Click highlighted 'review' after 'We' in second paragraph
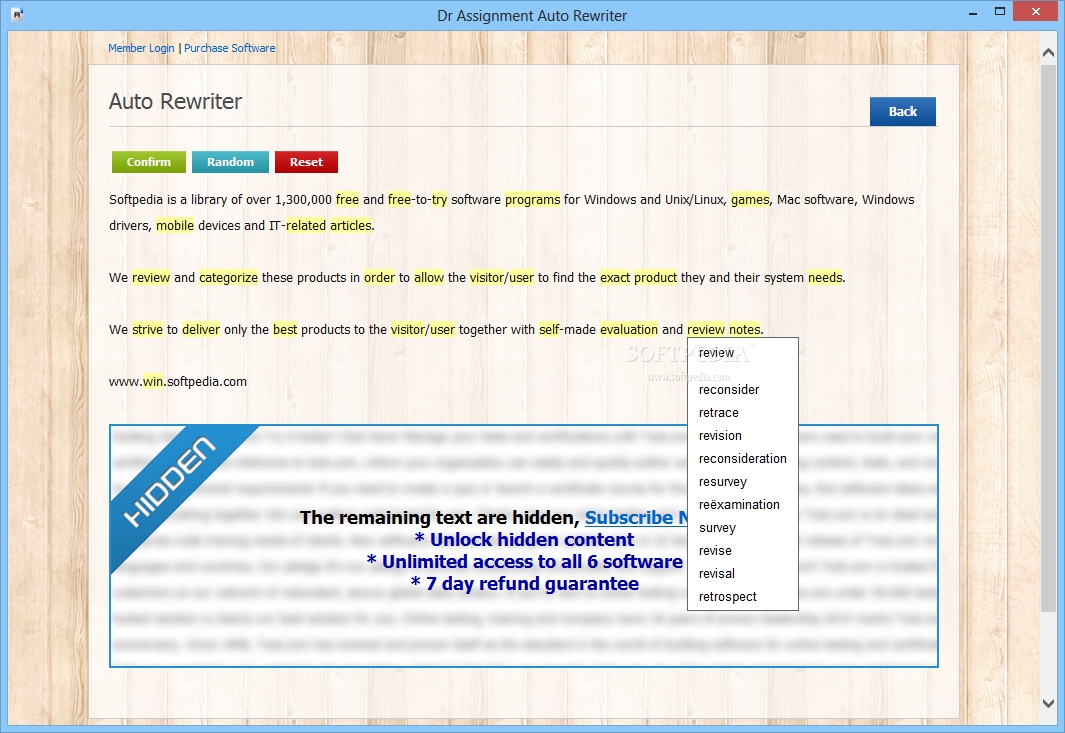 coord(151,278)
